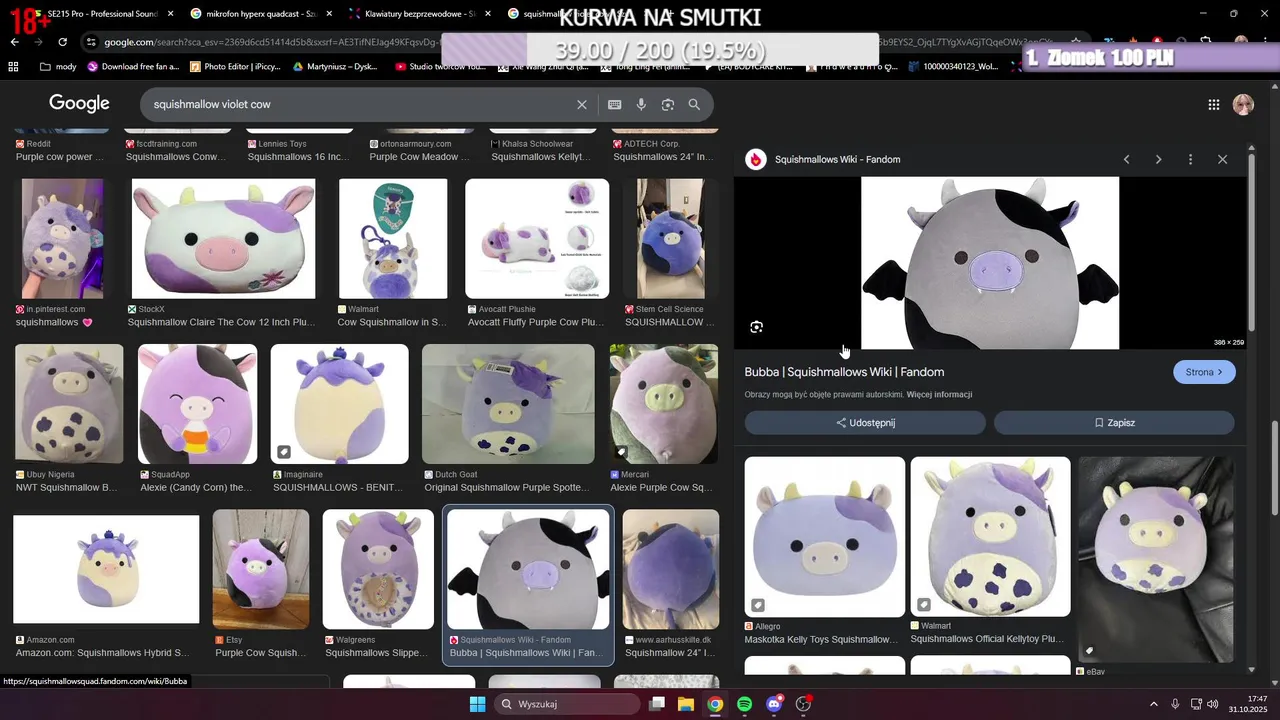The width and height of the screenshot is (1280, 720).
Task: Click 'Stem Cell Science' source label
Action: click(670, 309)
